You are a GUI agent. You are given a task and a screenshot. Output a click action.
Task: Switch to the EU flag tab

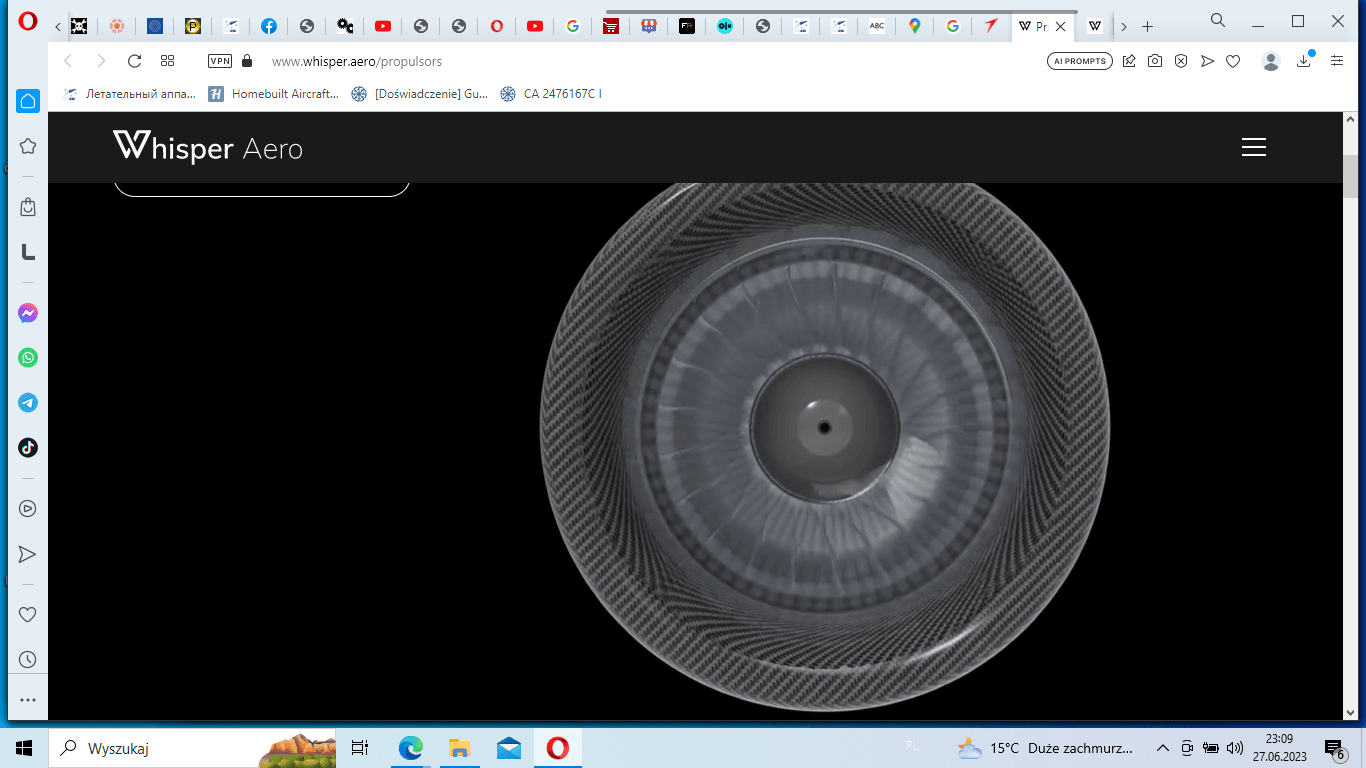(x=155, y=27)
